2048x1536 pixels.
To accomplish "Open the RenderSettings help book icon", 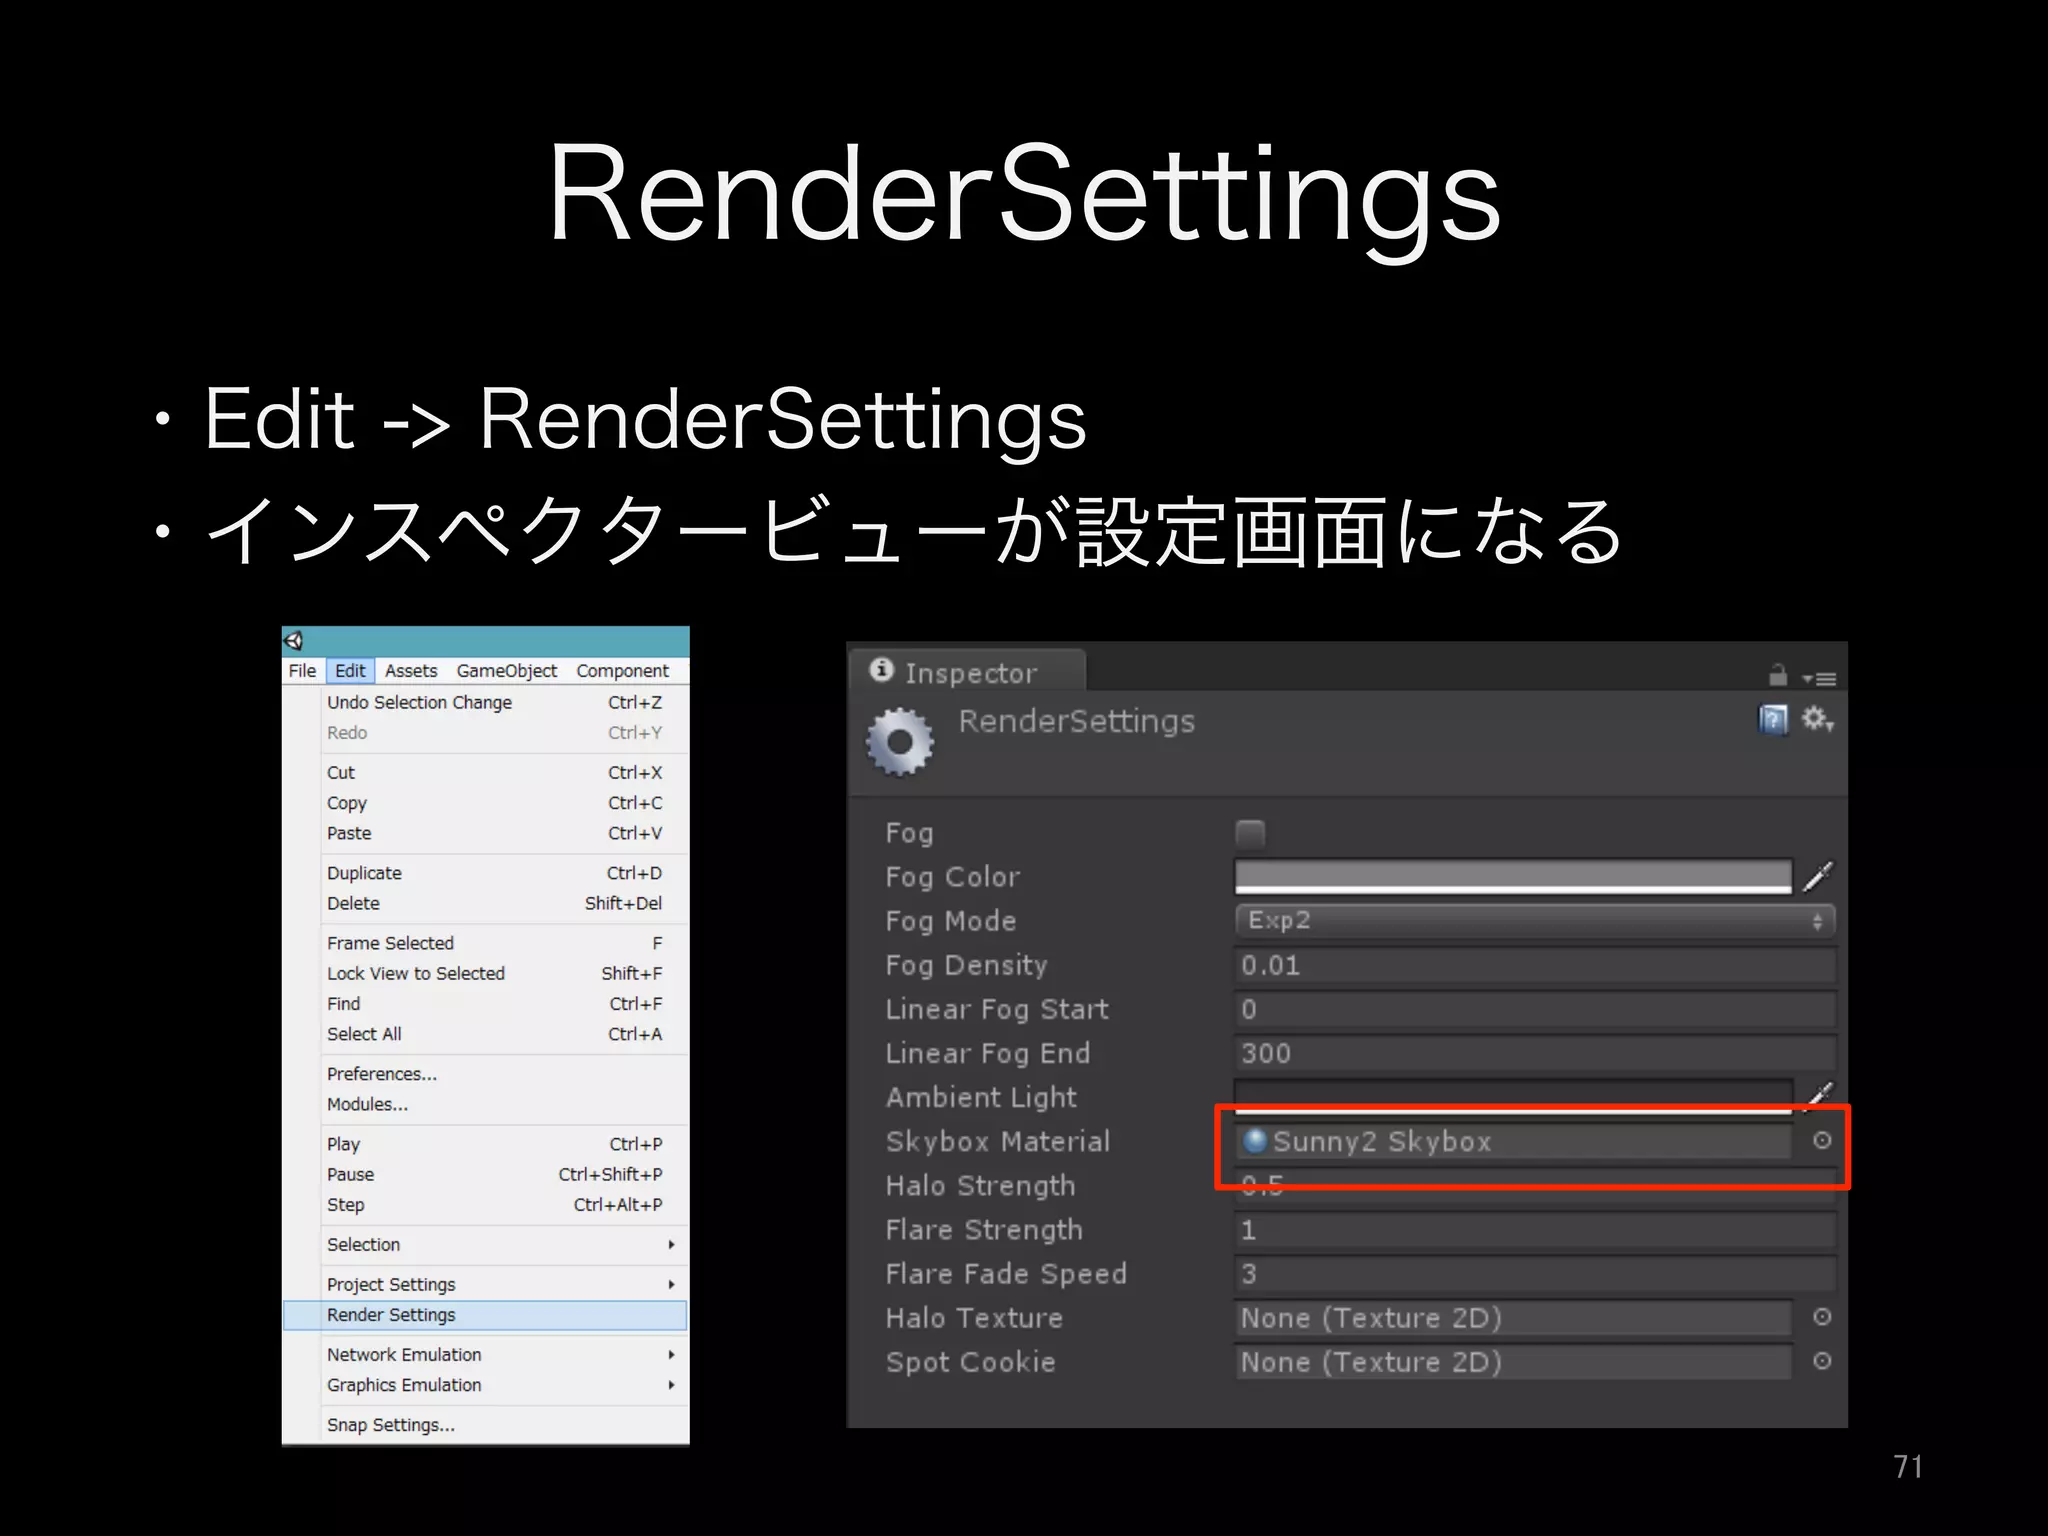I will tap(1773, 719).
